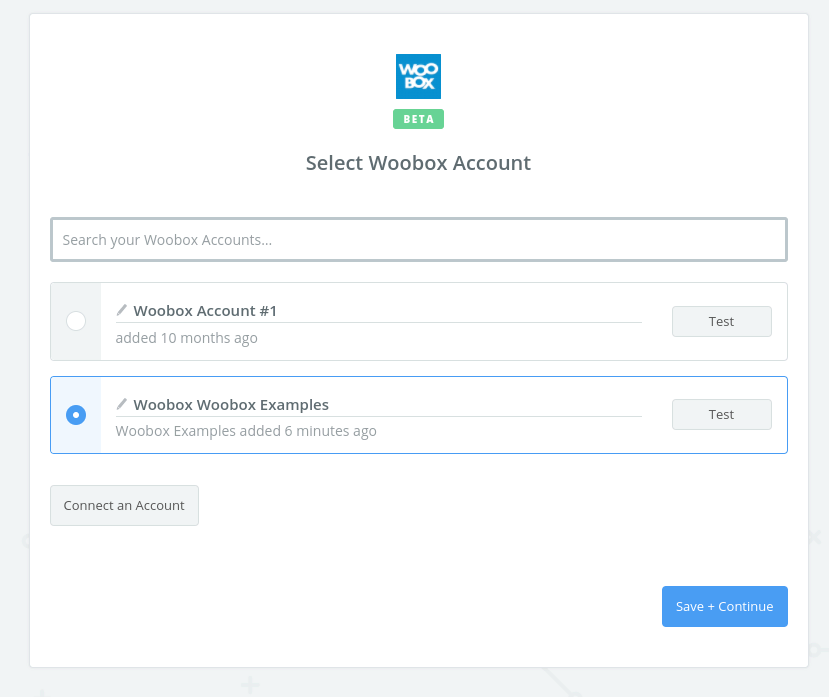This screenshot has width=829, height=697.
Task: Select the Woobox Woobox Examples radio button
Action: pos(76,414)
